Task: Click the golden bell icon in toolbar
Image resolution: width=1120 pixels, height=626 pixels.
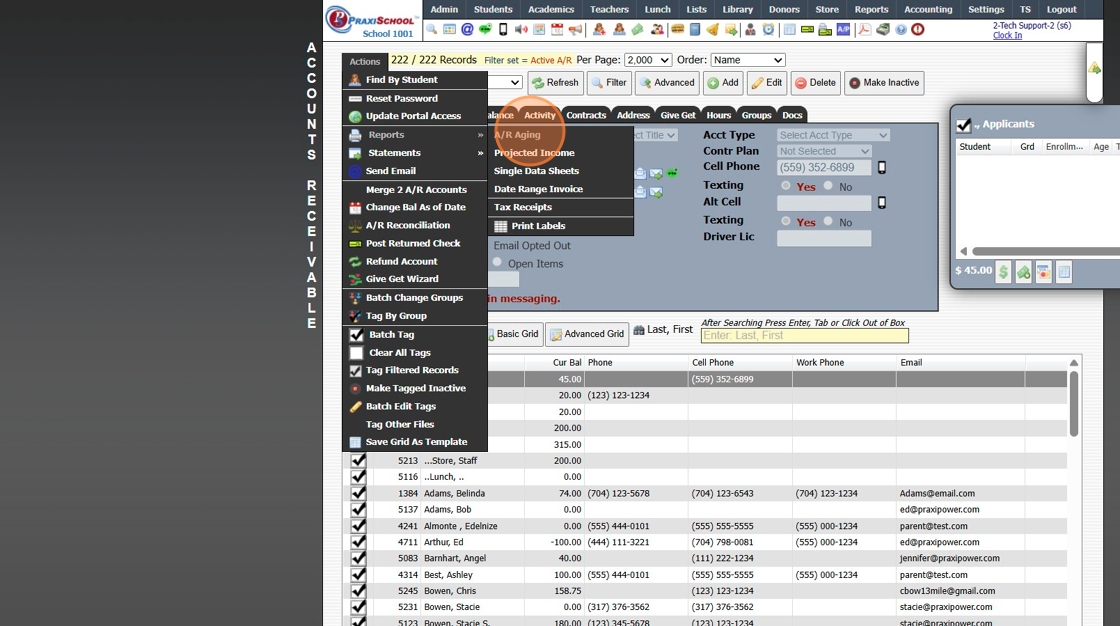Action: tap(712, 29)
